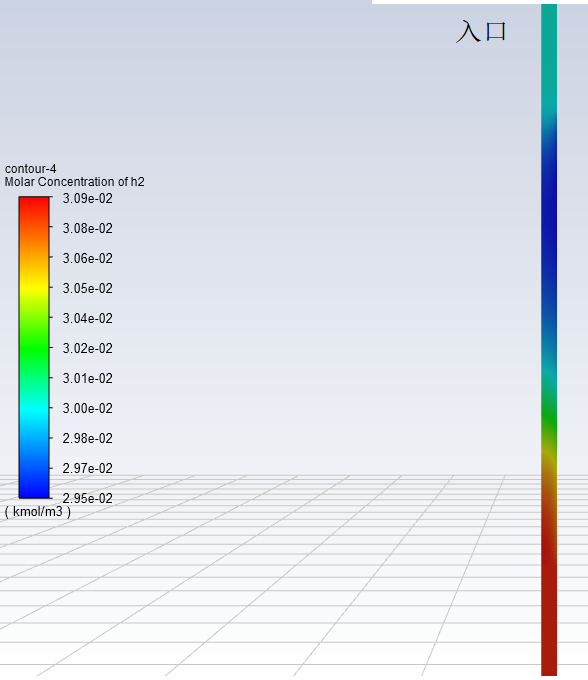Image resolution: width=588 pixels, height=680 pixels.
Task: Click the 3.04e-02 legend value
Action: click(88, 318)
